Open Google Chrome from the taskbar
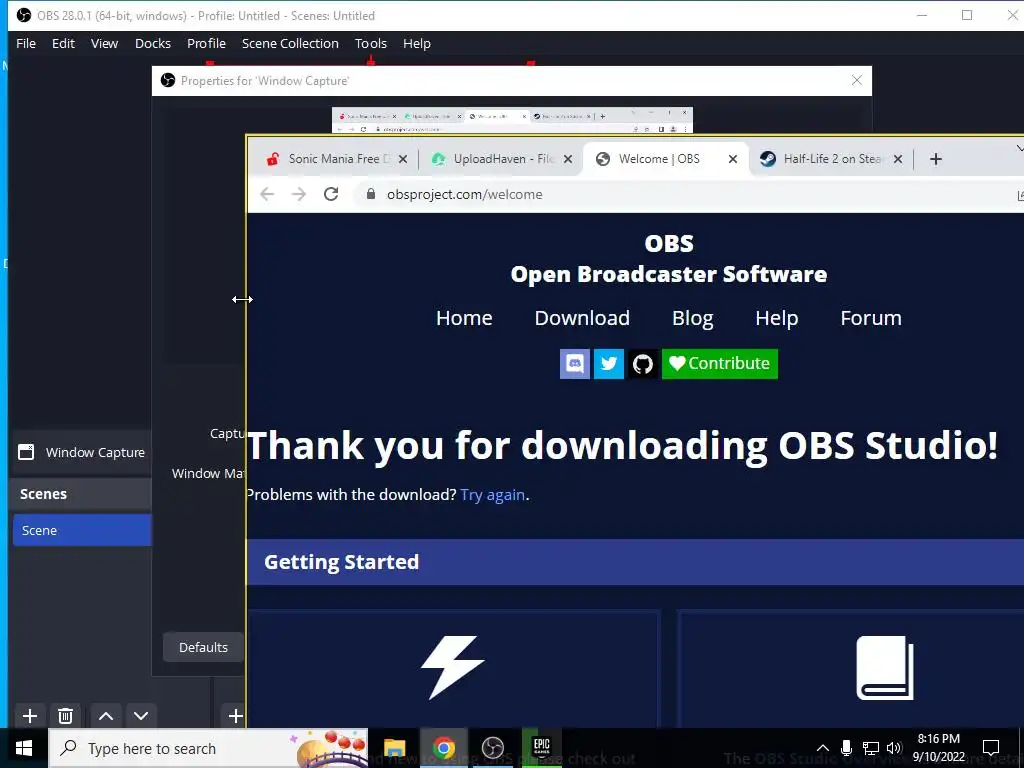Viewport: 1024px width, 768px height. click(443, 748)
